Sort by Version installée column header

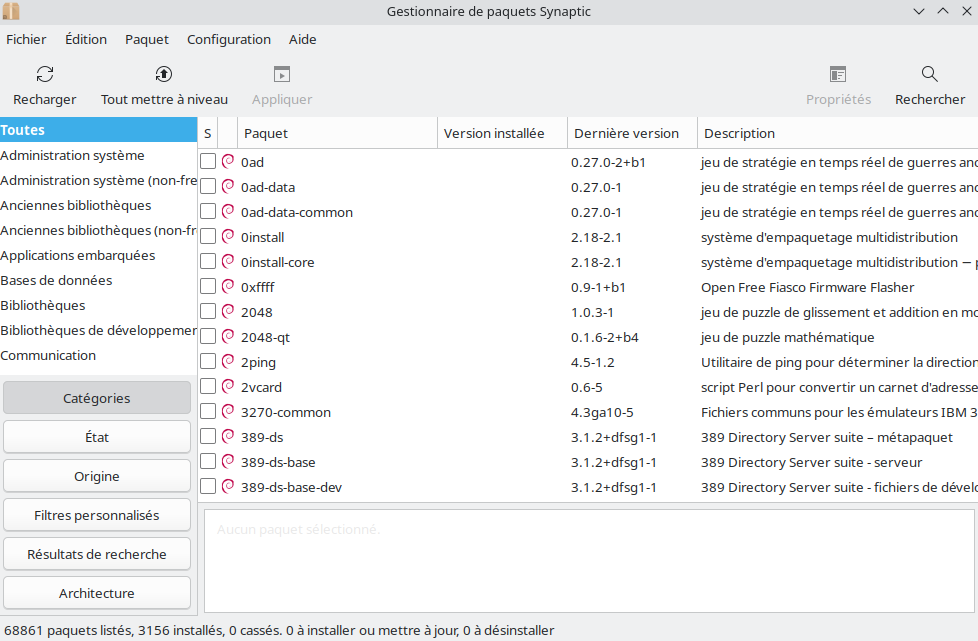coord(501,133)
